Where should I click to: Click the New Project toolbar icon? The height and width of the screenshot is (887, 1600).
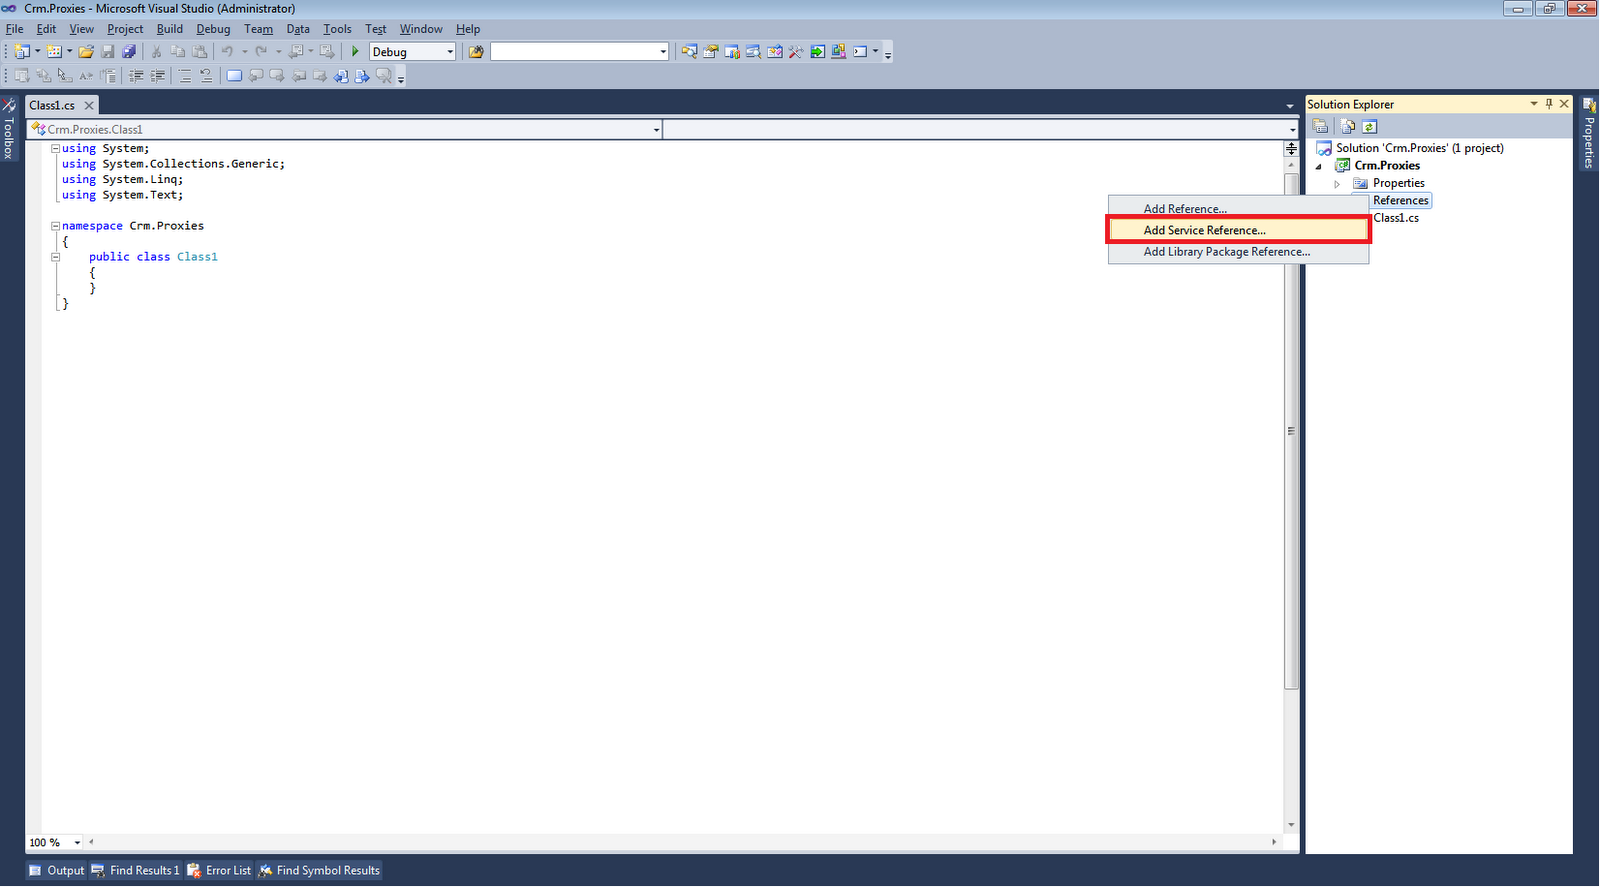[x=21, y=52]
